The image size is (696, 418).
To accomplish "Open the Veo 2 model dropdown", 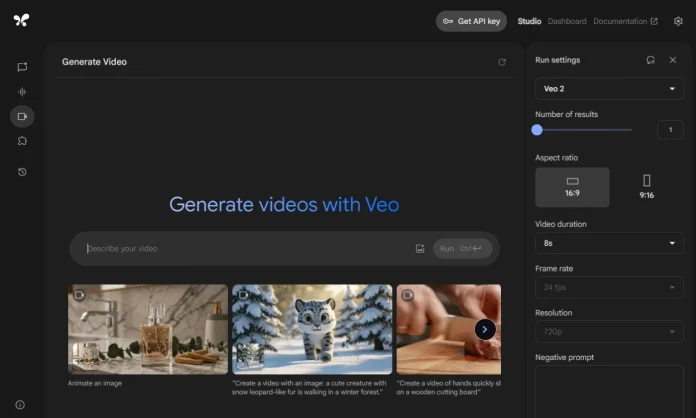I will pyautogui.click(x=609, y=89).
